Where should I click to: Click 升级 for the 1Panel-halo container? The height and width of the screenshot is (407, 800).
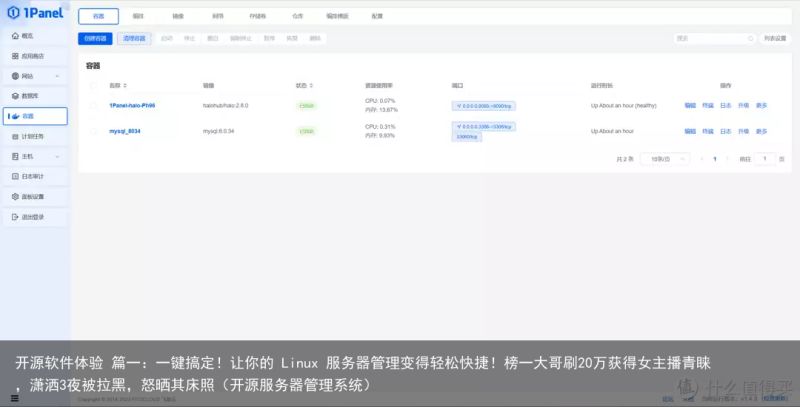click(x=743, y=106)
